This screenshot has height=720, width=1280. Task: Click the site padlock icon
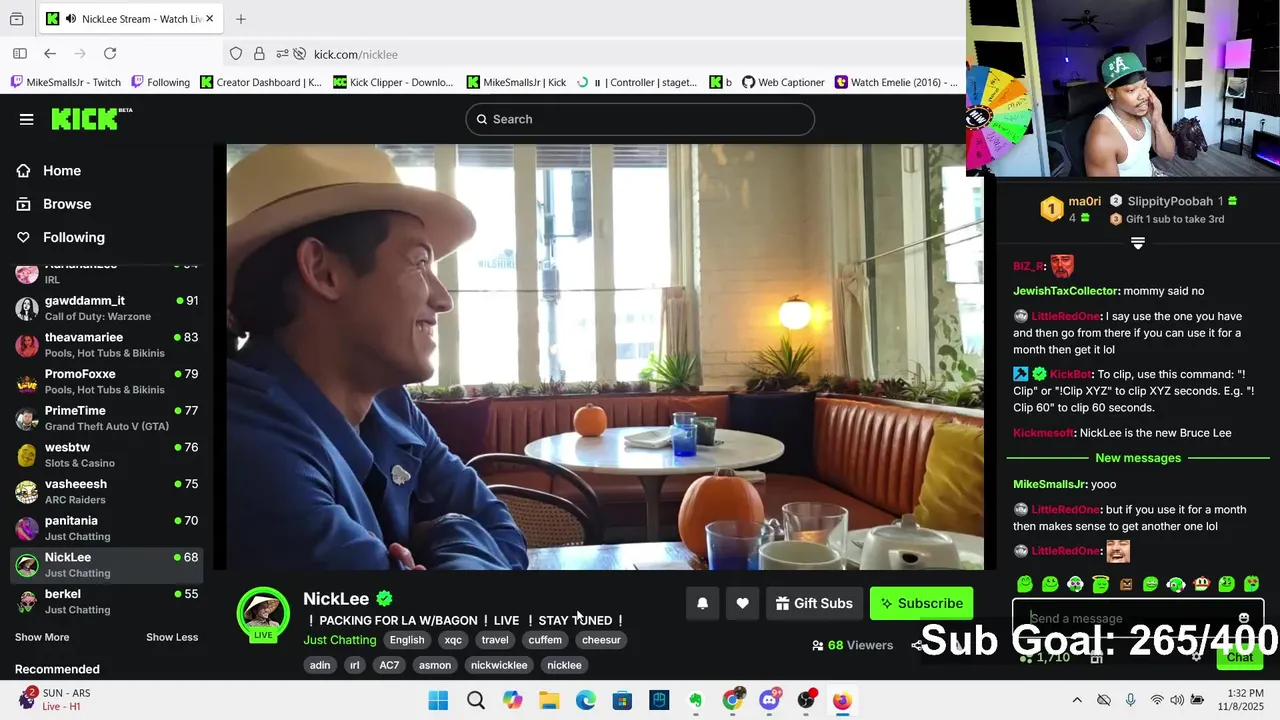(259, 54)
